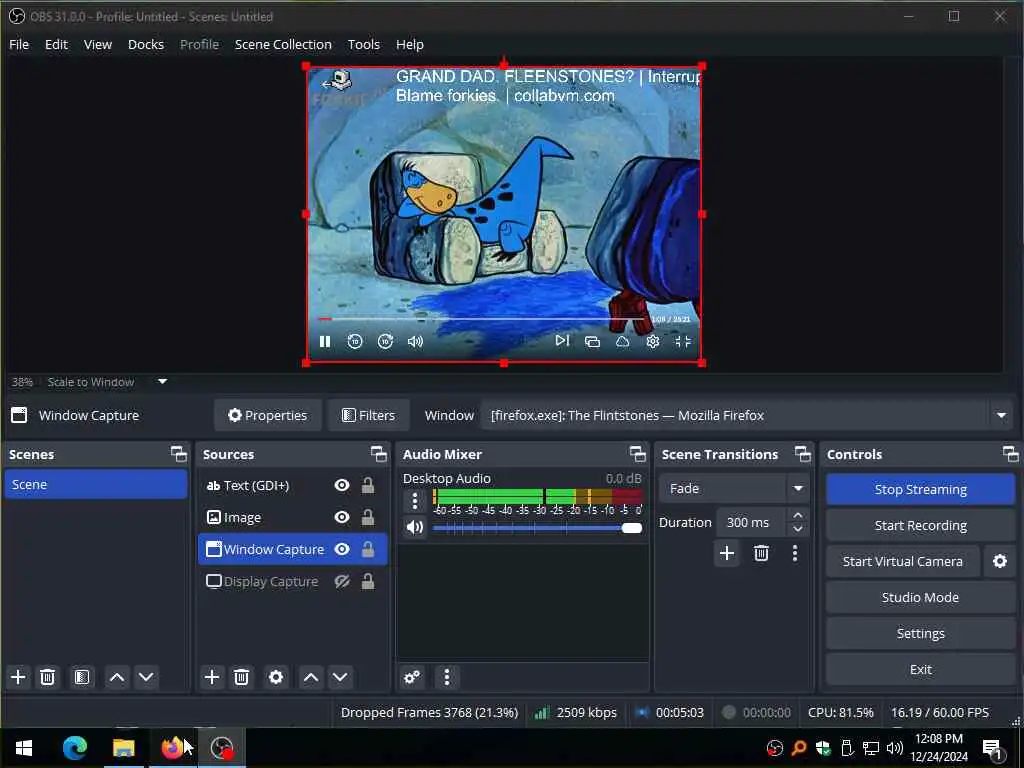Move scene up with the arrow icon
1024x768 pixels.
tap(117, 677)
